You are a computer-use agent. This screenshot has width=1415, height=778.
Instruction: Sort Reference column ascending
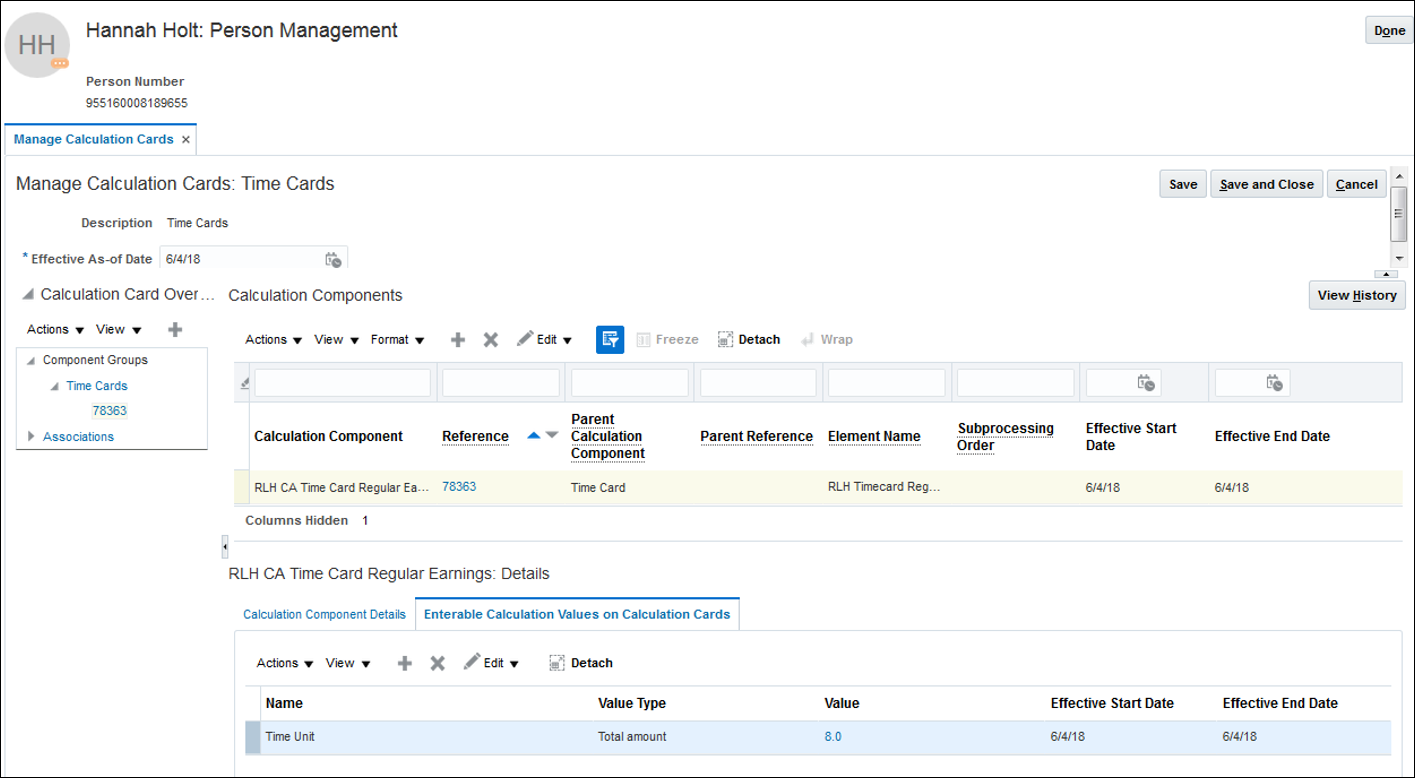(x=533, y=435)
